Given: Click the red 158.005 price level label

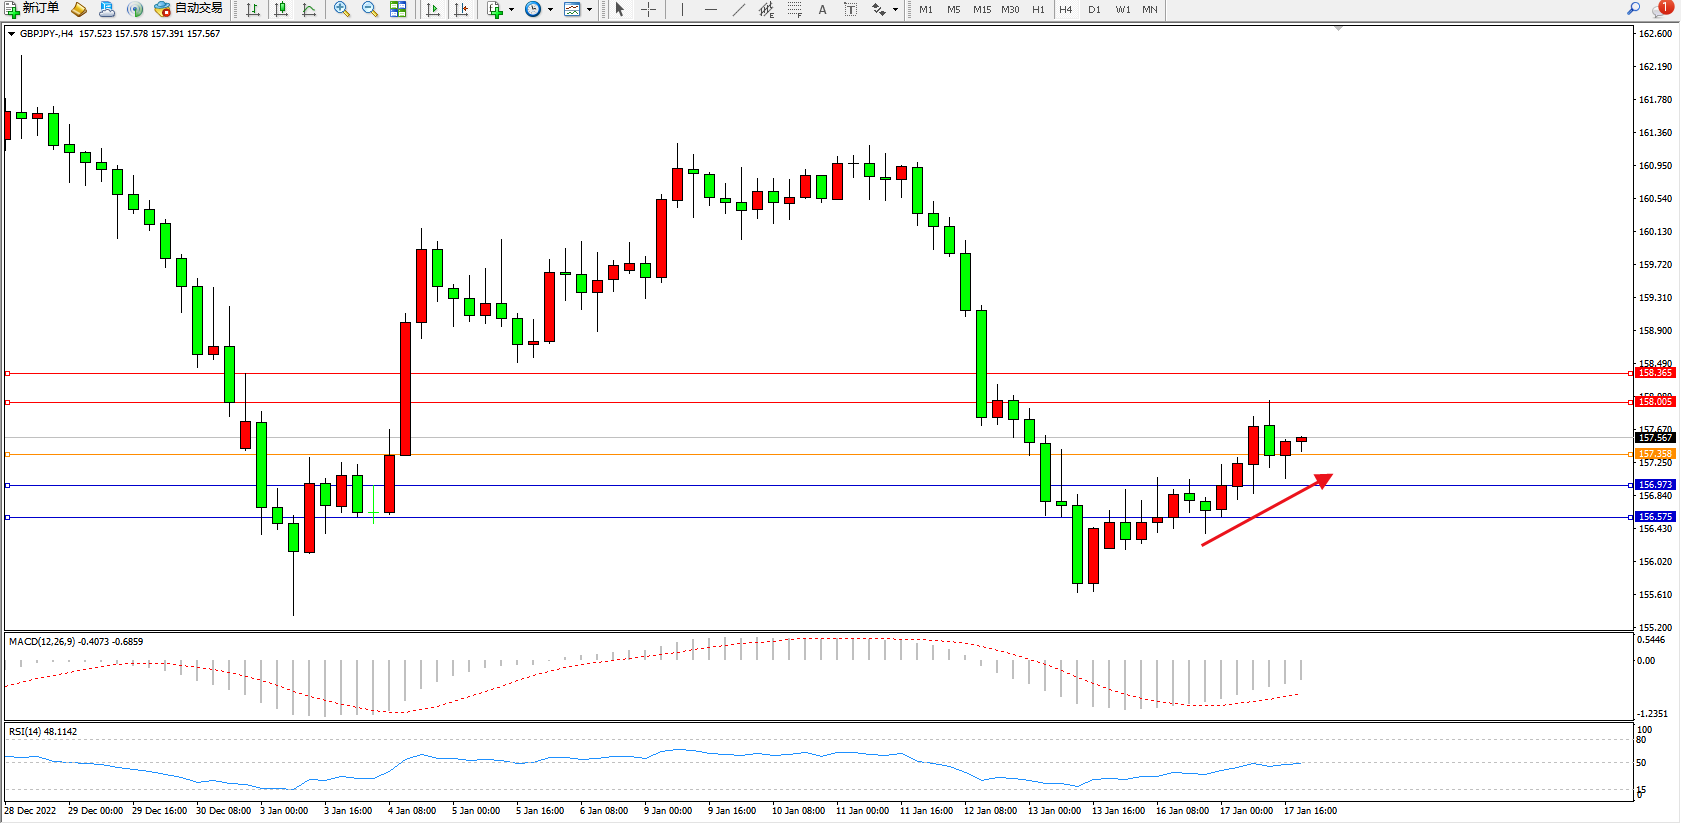Looking at the screenshot, I should point(1654,402).
